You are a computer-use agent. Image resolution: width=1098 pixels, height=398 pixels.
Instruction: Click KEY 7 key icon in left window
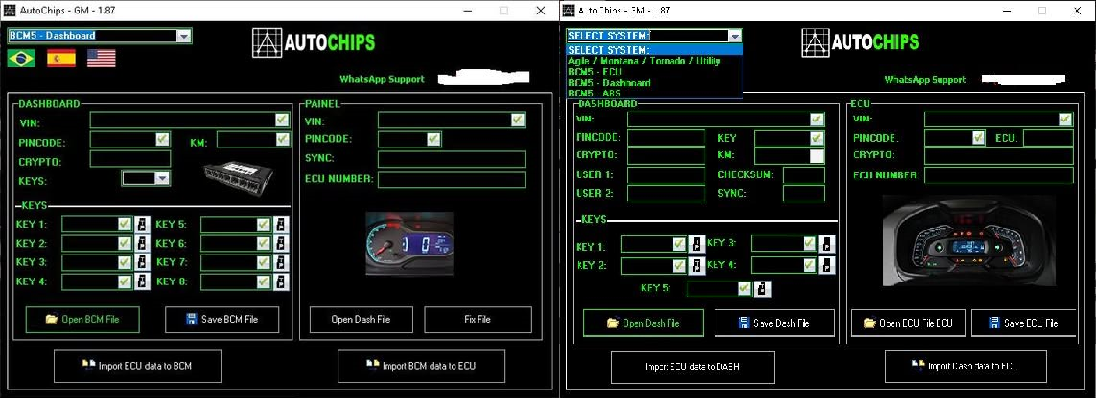(x=282, y=263)
